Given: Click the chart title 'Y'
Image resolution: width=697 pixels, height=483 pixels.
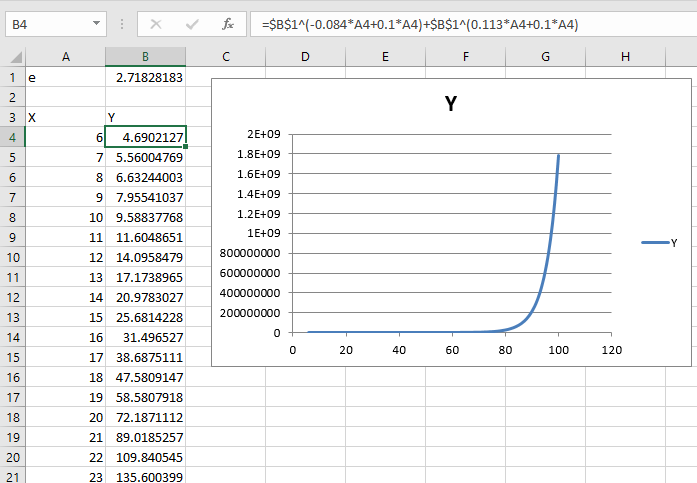Looking at the screenshot, I should point(451,104).
